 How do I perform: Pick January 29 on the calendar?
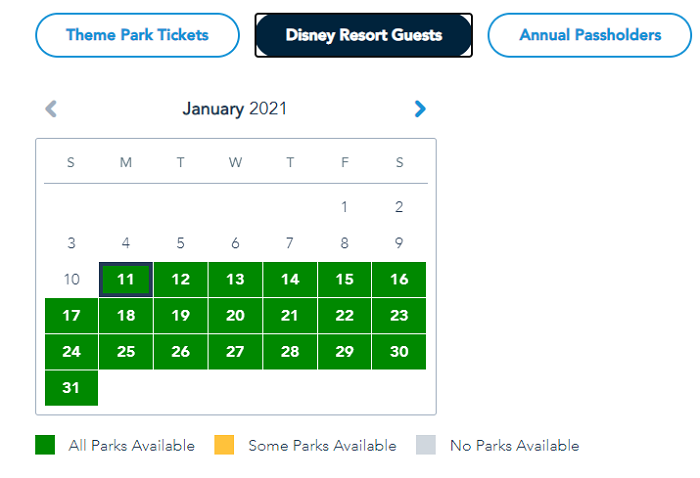(x=344, y=352)
